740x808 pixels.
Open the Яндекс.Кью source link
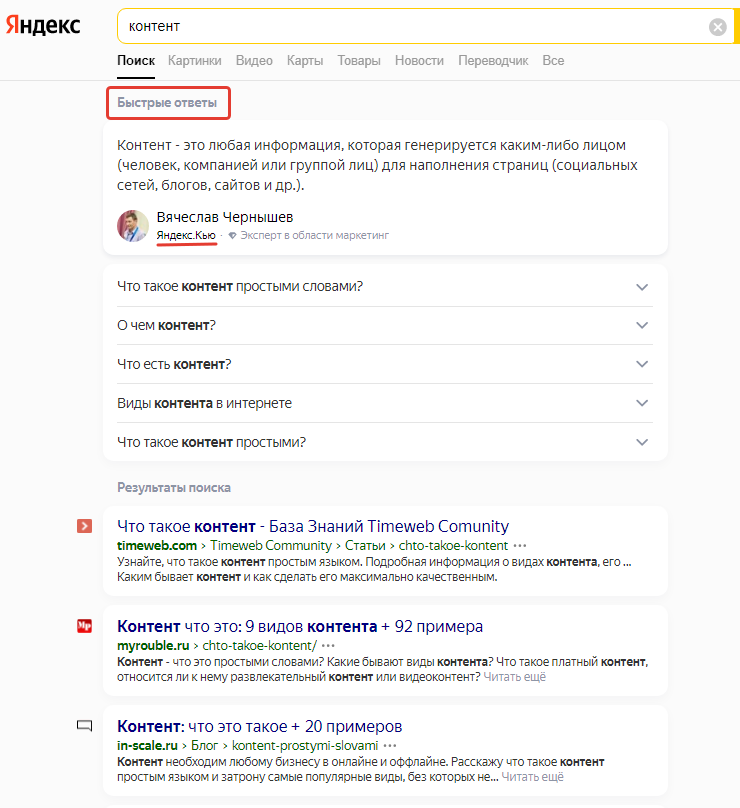(x=186, y=235)
